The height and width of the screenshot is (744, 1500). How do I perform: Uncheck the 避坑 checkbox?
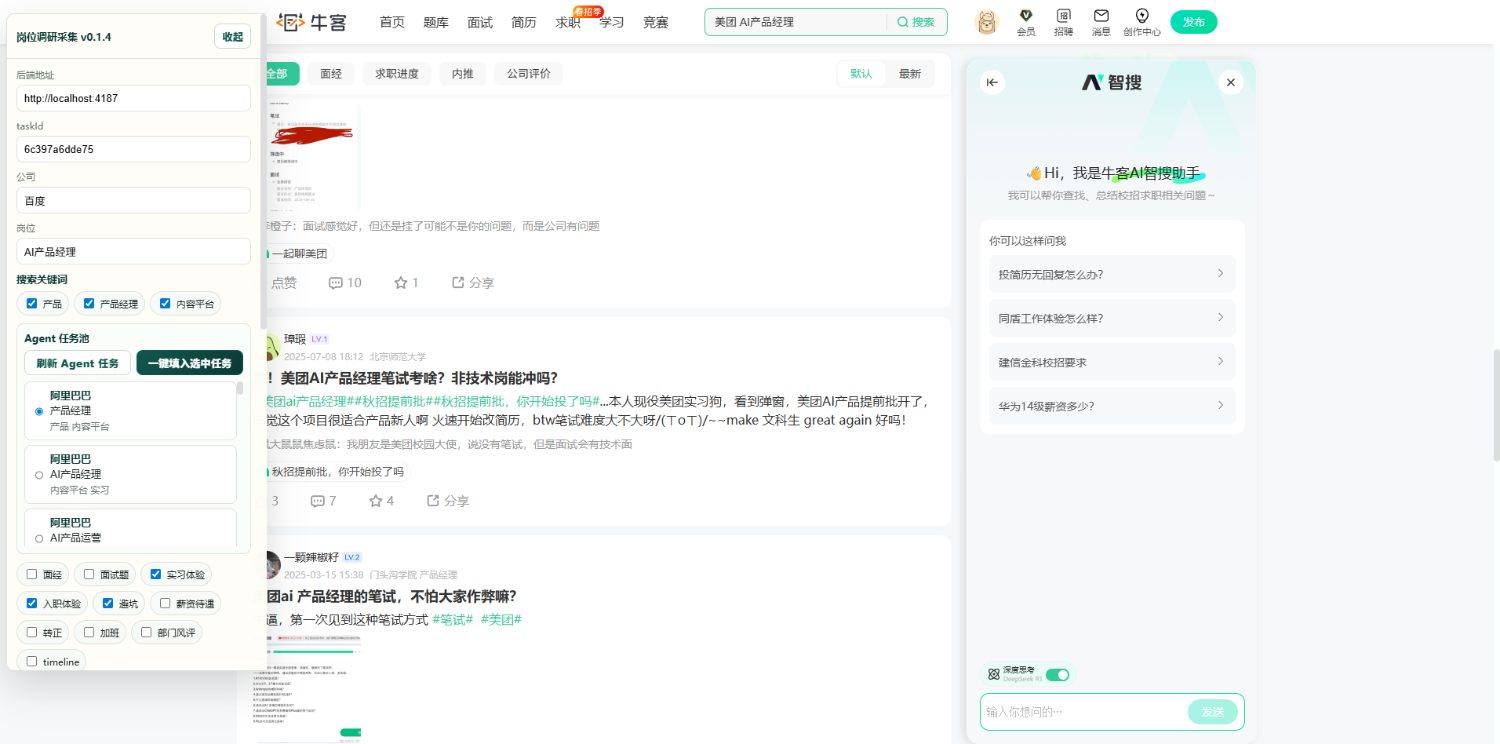(108, 604)
